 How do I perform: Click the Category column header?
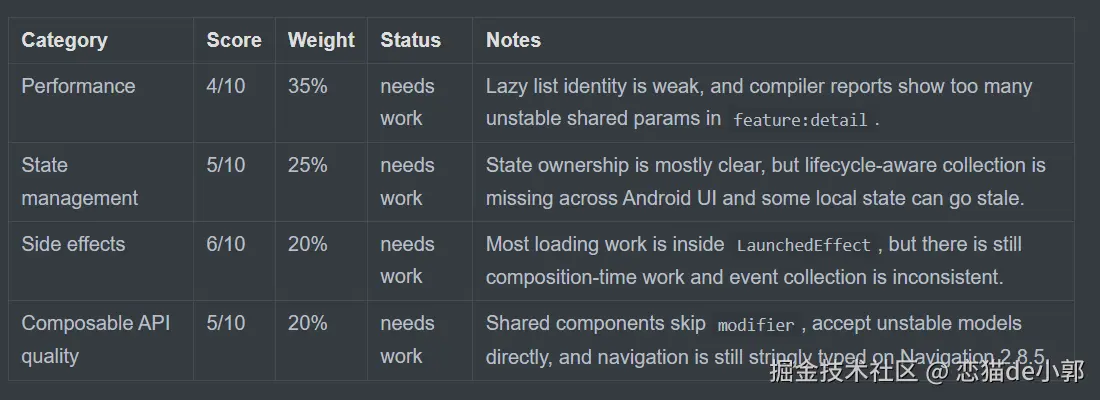click(64, 40)
